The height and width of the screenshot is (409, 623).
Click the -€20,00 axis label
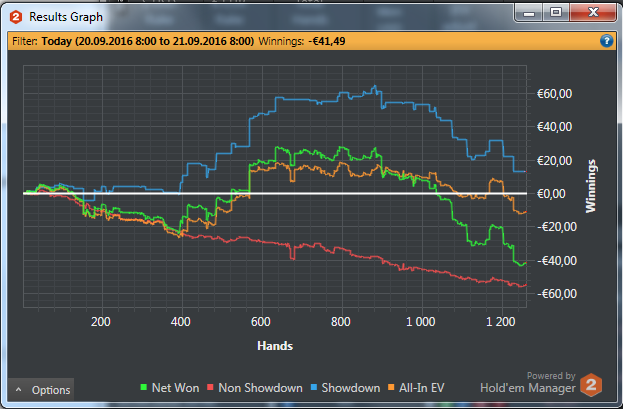[557, 227]
